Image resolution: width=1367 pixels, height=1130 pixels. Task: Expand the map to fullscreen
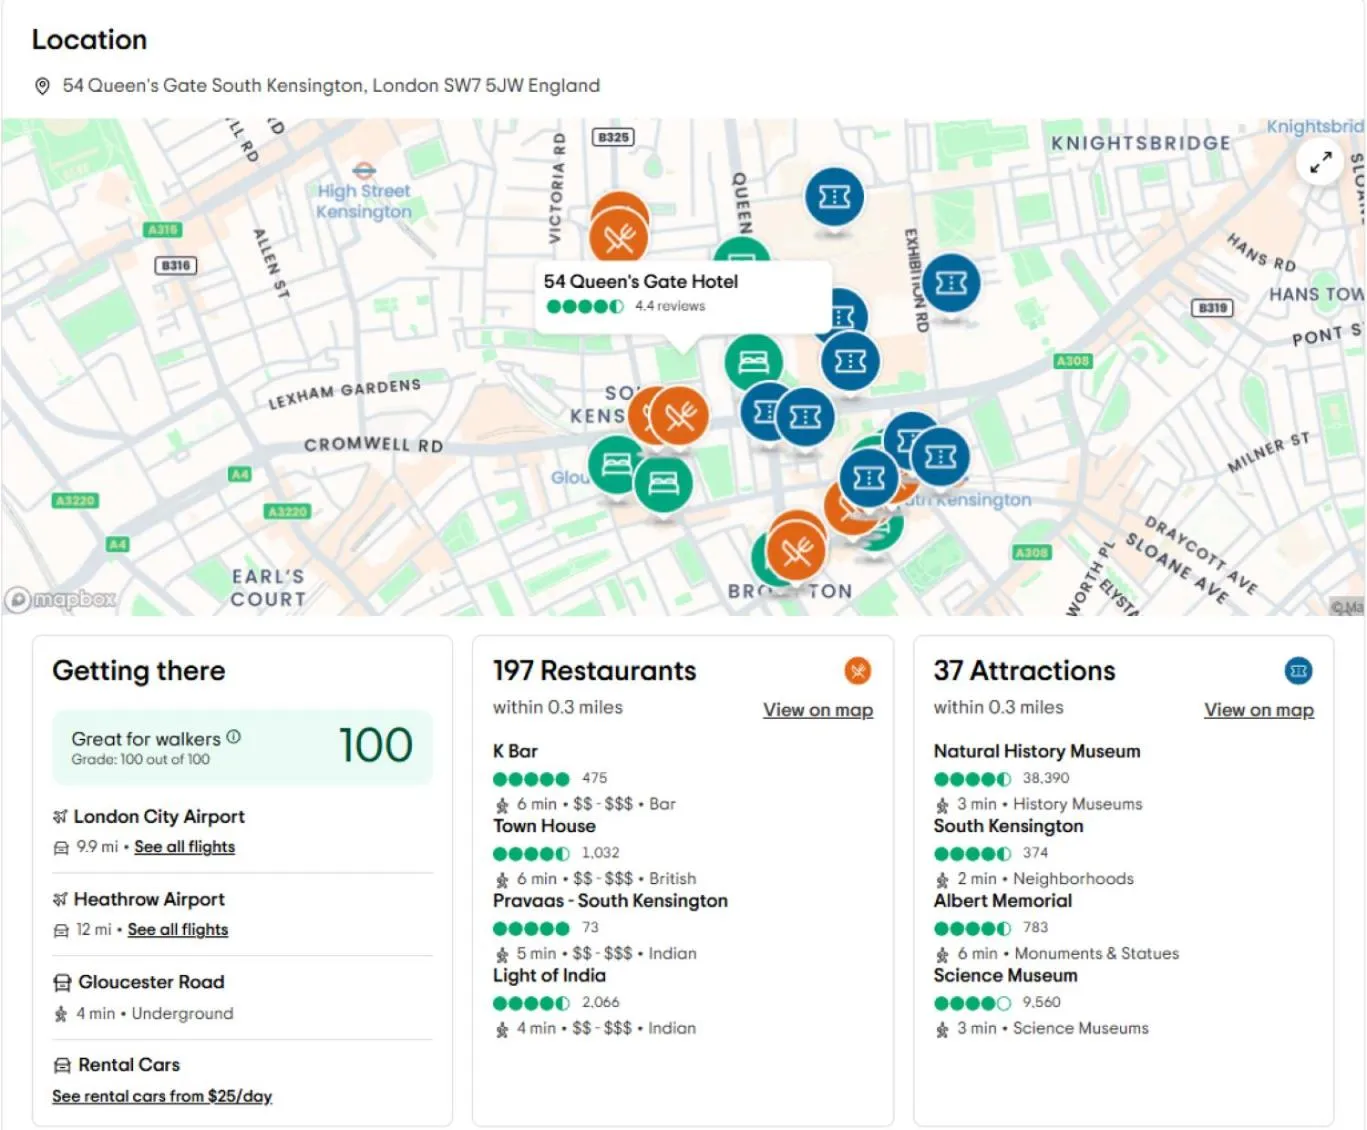click(x=1320, y=162)
